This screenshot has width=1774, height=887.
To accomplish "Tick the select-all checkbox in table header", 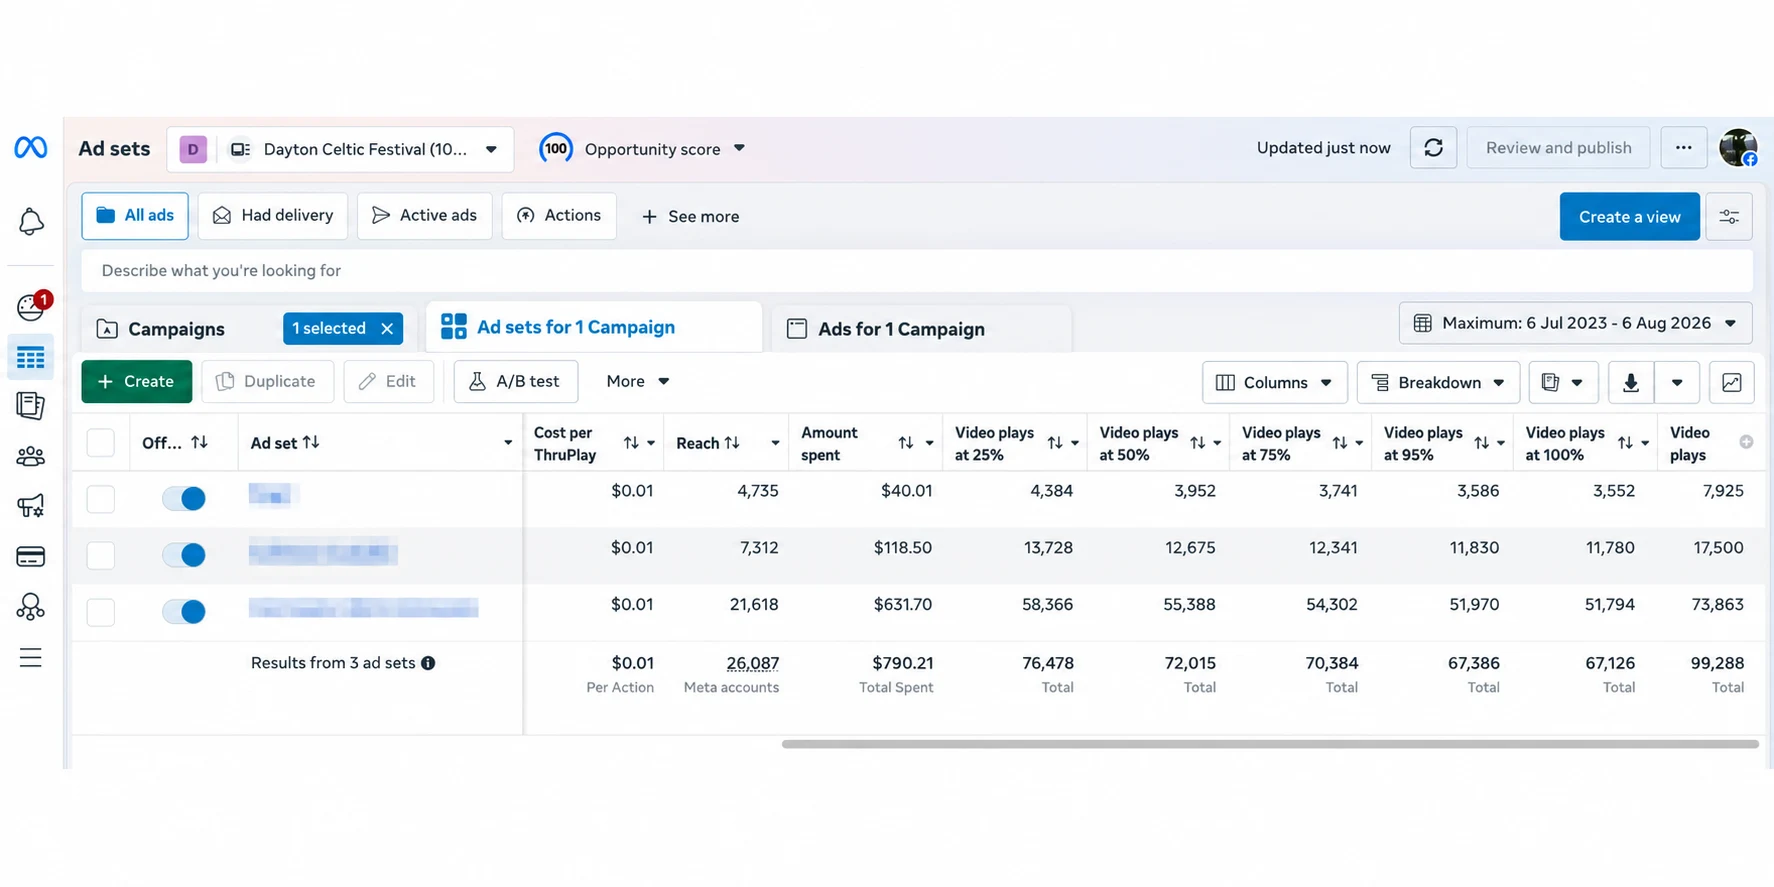I will 101,442.
